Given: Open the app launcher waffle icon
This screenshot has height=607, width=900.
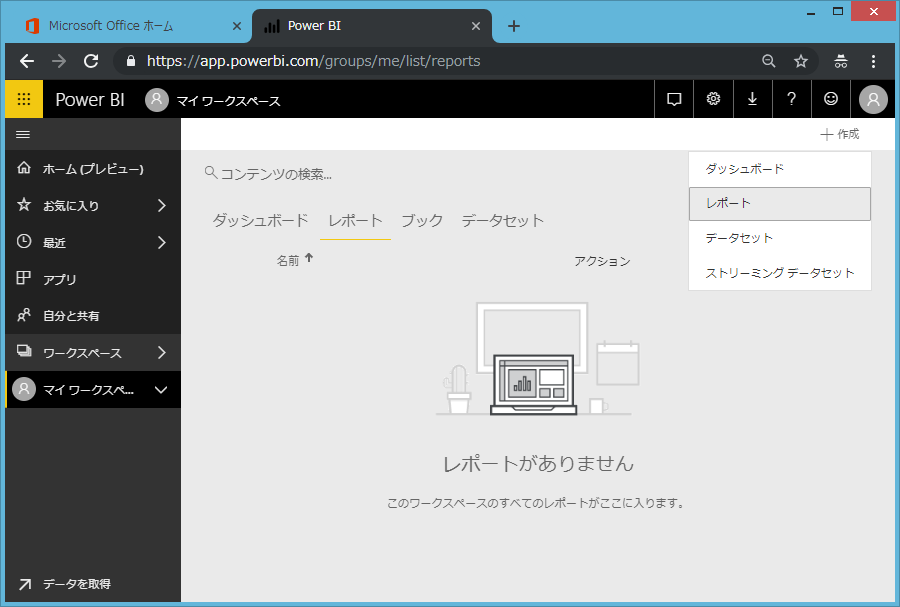Looking at the screenshot, I should point(24,99).
